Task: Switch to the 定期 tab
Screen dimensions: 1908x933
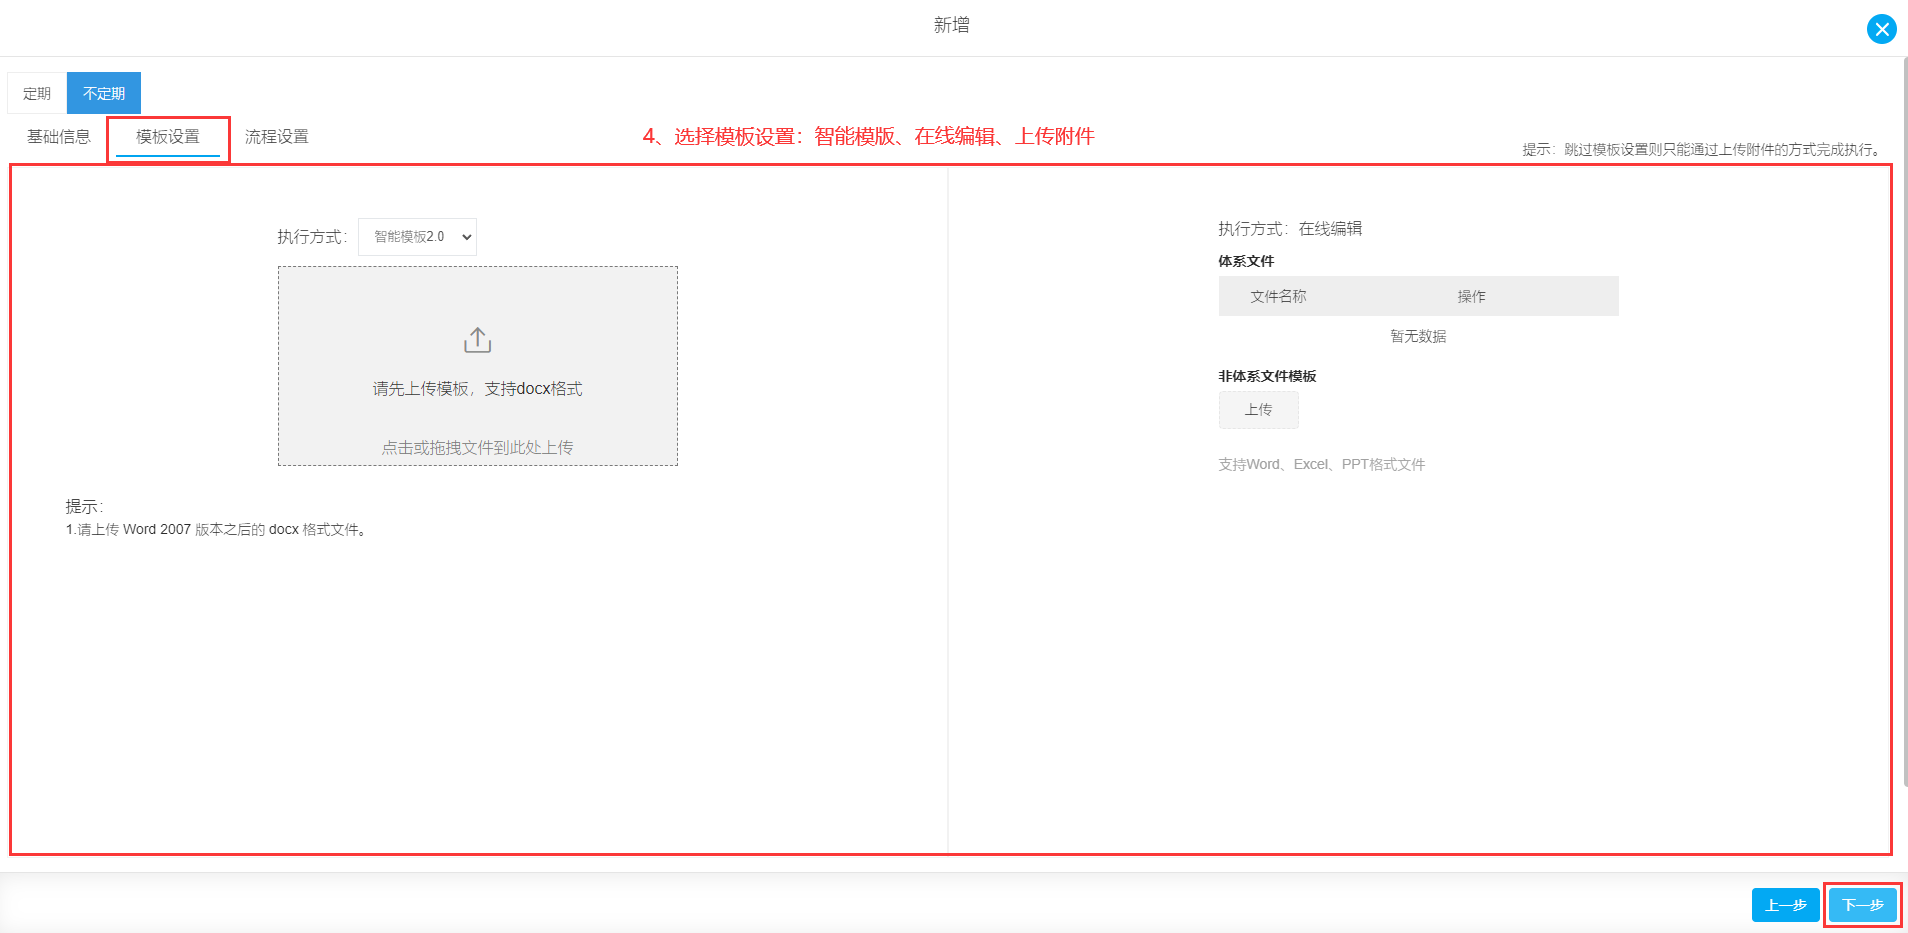Action: pos(37,93)
